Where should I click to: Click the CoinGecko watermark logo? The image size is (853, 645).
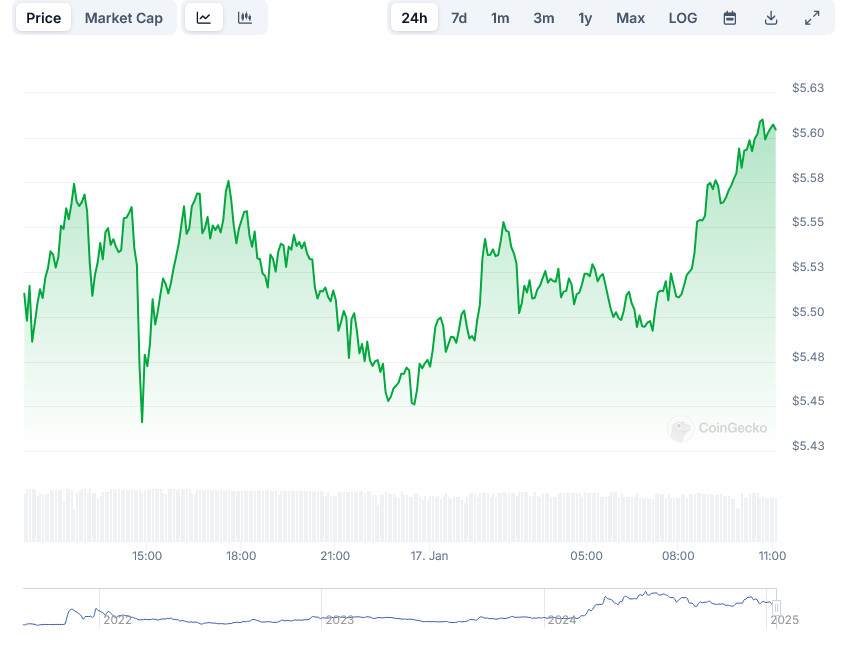718,428
